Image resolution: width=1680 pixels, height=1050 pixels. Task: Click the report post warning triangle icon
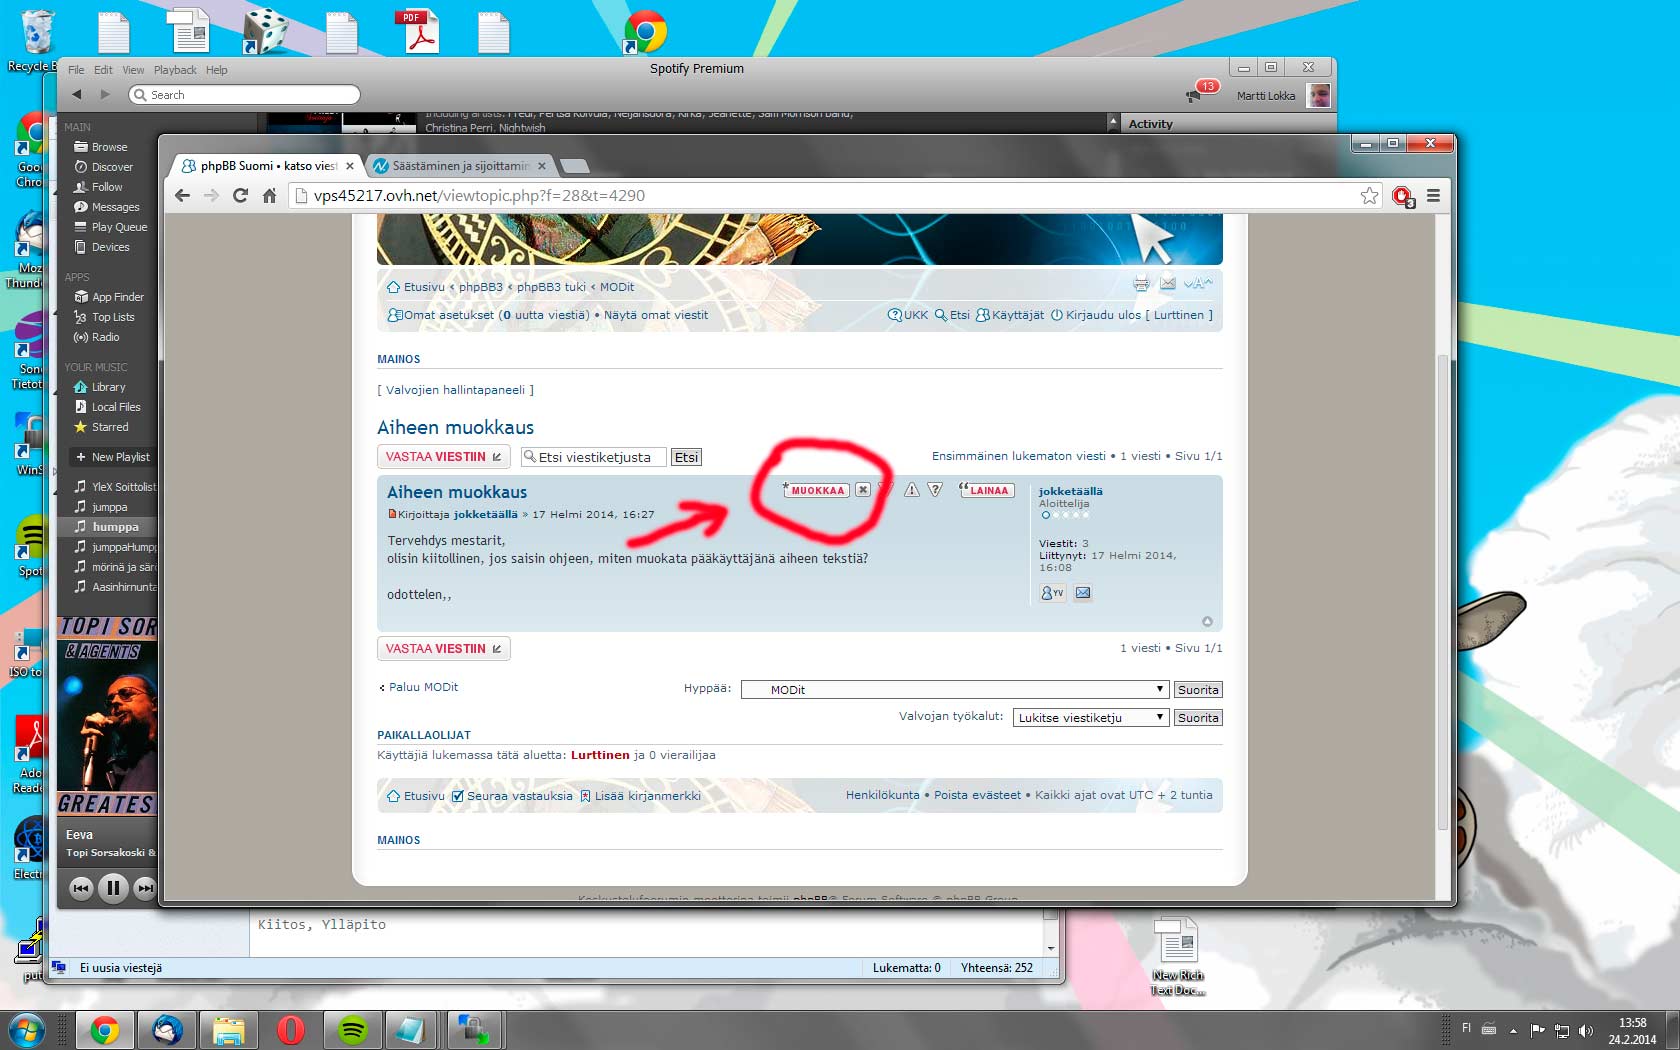point(911,490)
